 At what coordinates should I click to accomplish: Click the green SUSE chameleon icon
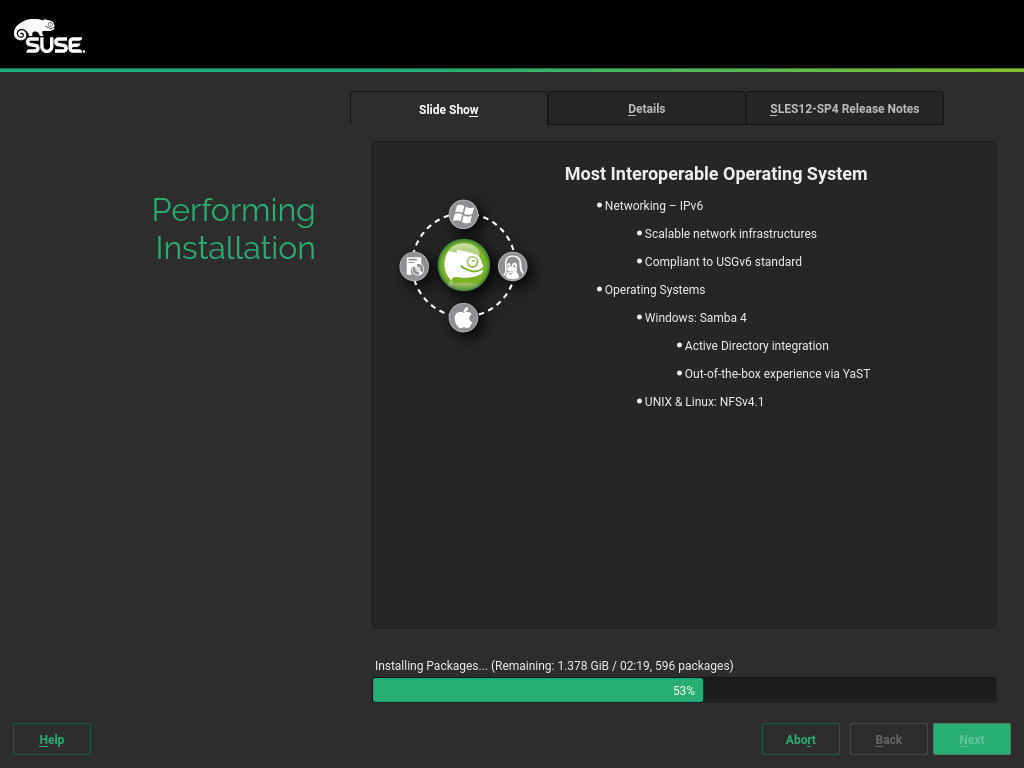point(463,266)
